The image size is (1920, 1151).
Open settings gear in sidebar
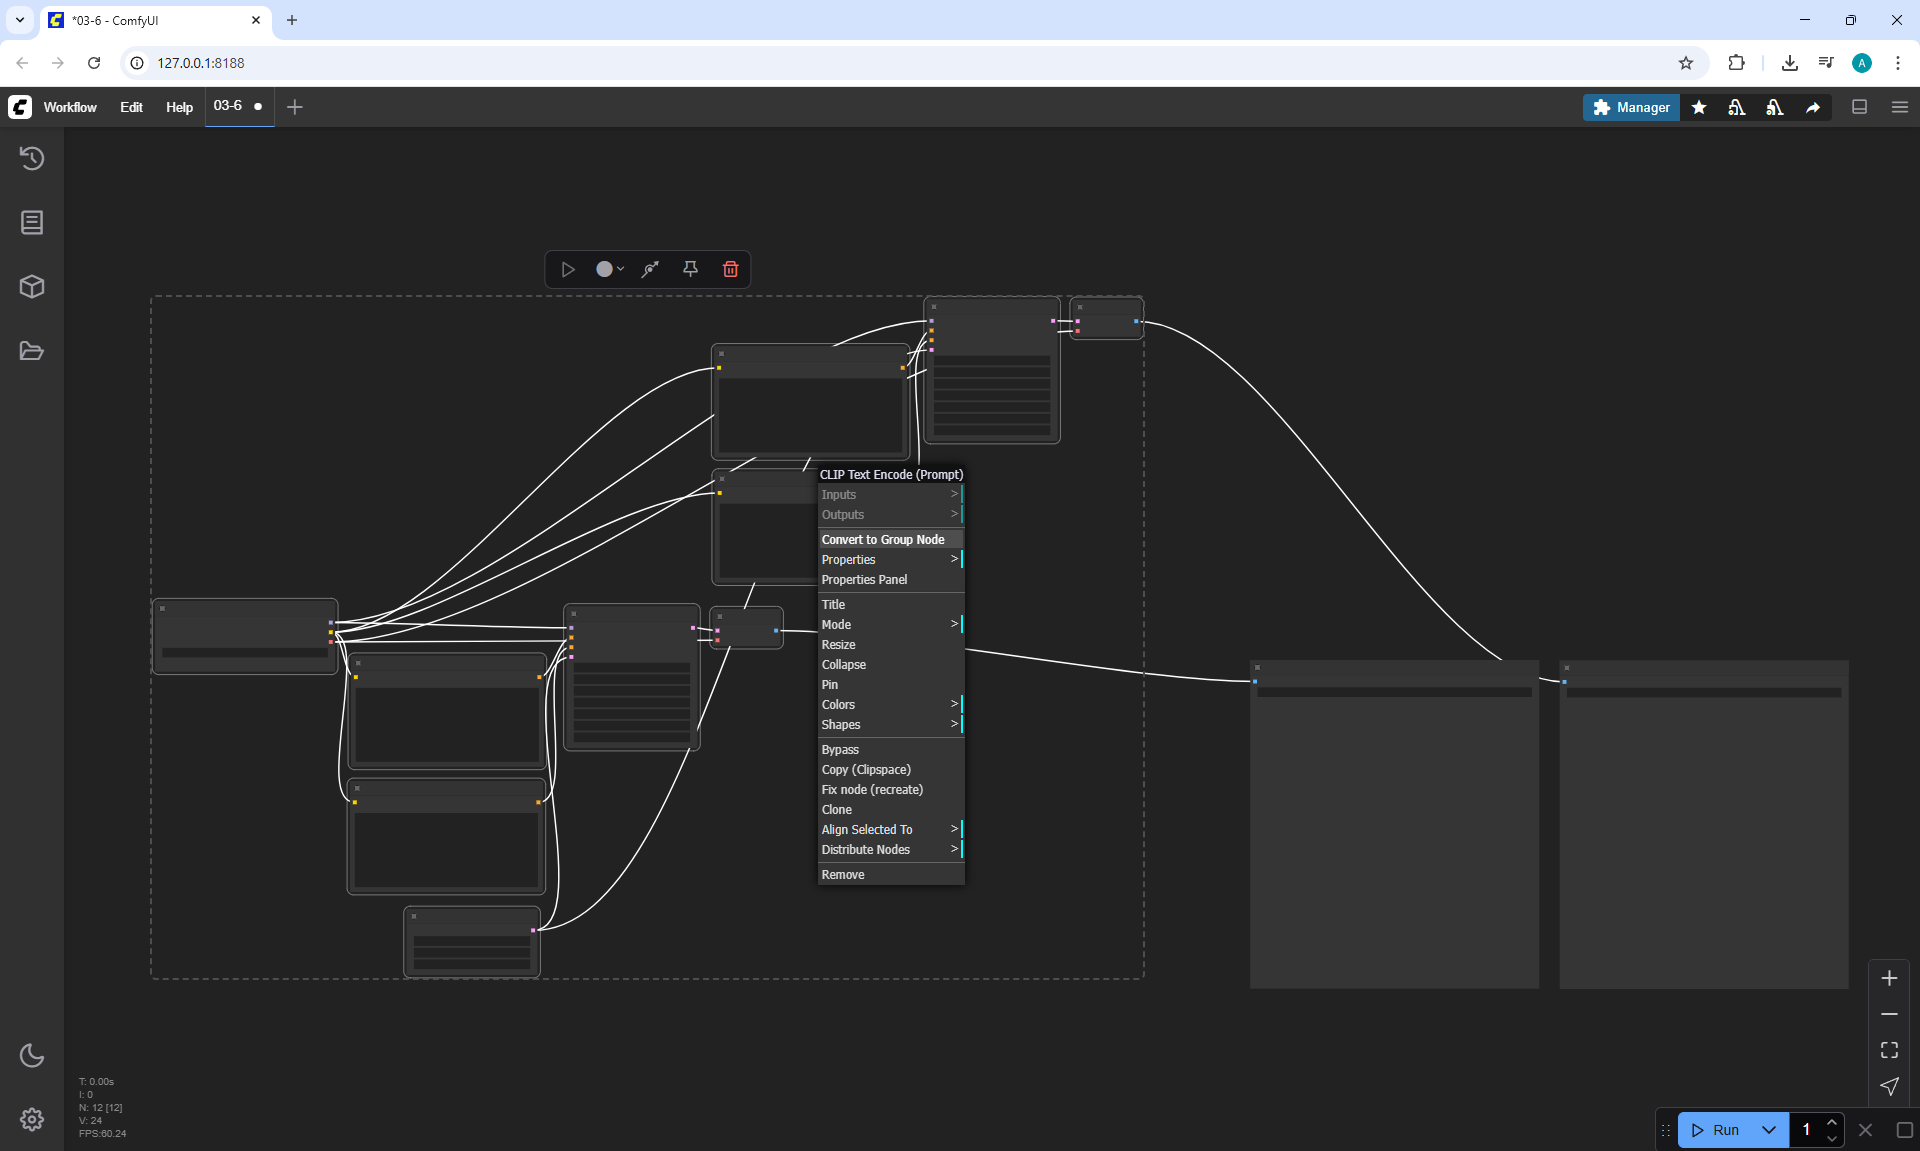[x=32, y=1119]
